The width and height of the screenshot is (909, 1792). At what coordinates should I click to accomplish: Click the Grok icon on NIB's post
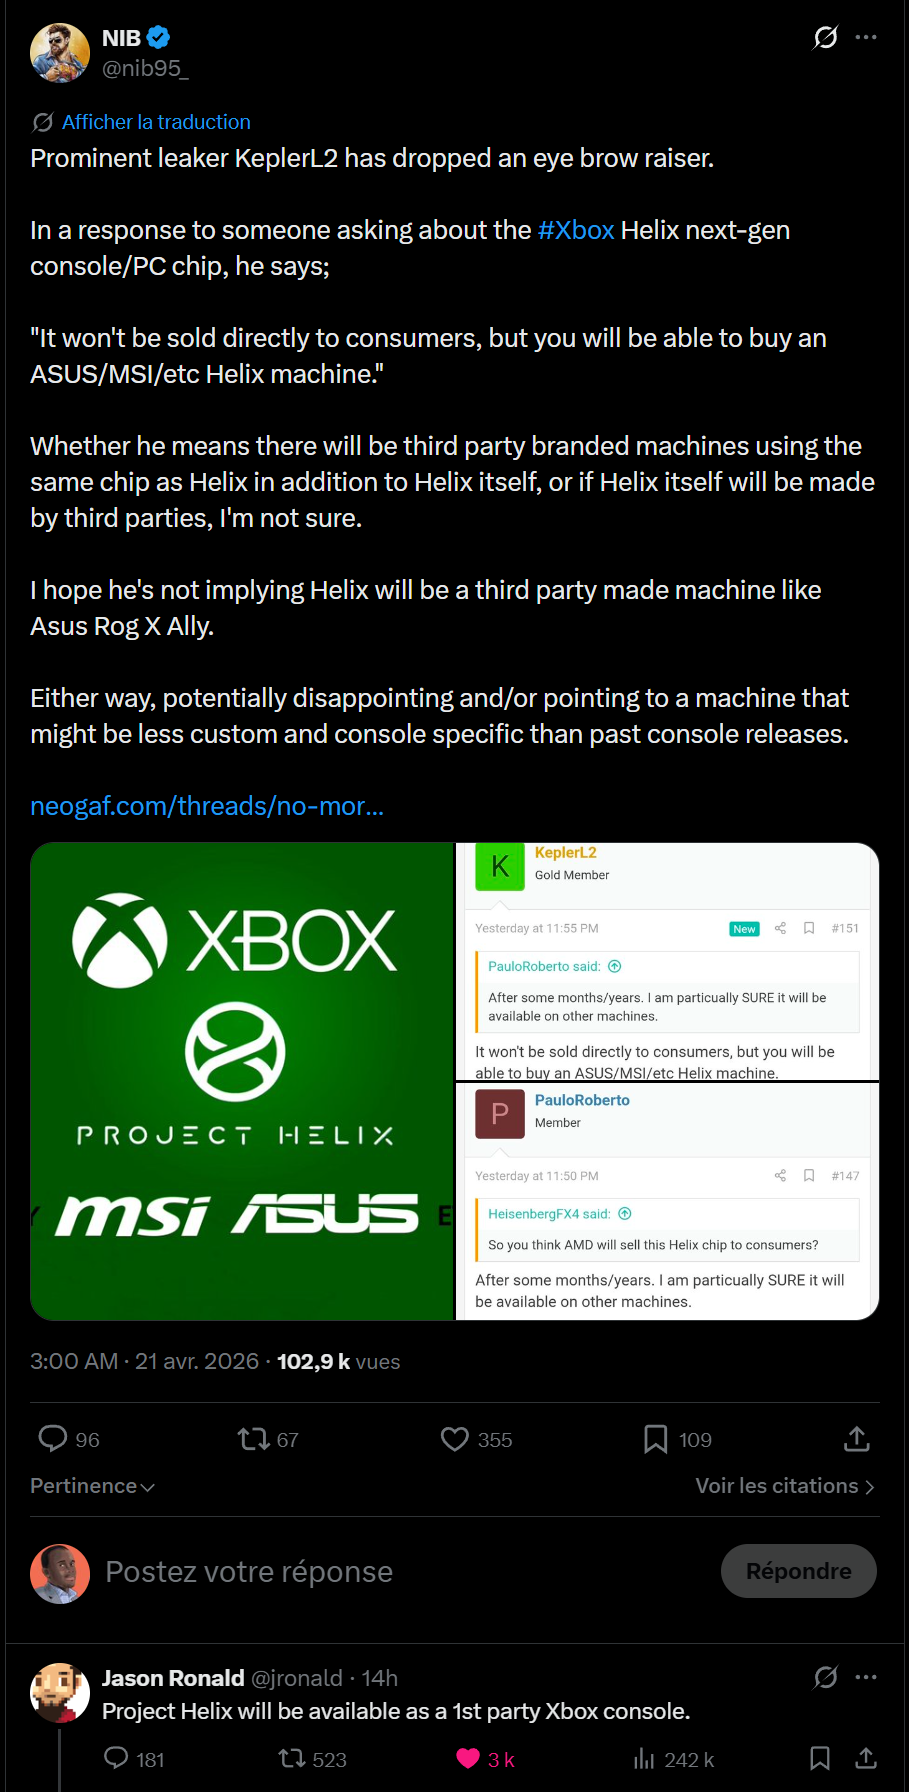tap(825, 38)
